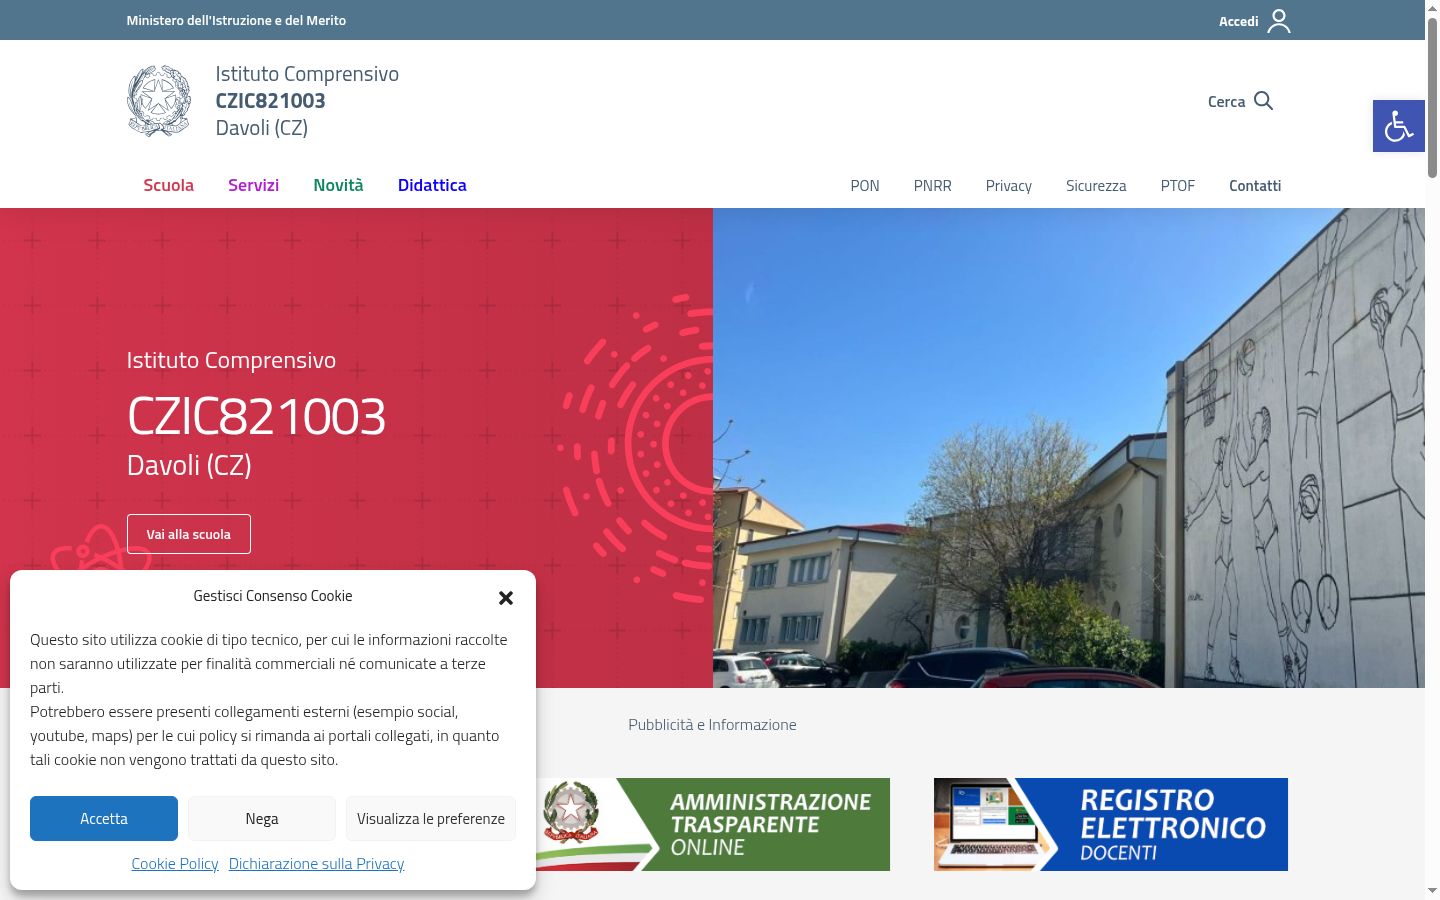
Task: Accept cookies with the Accetta button
Action: 104,819
